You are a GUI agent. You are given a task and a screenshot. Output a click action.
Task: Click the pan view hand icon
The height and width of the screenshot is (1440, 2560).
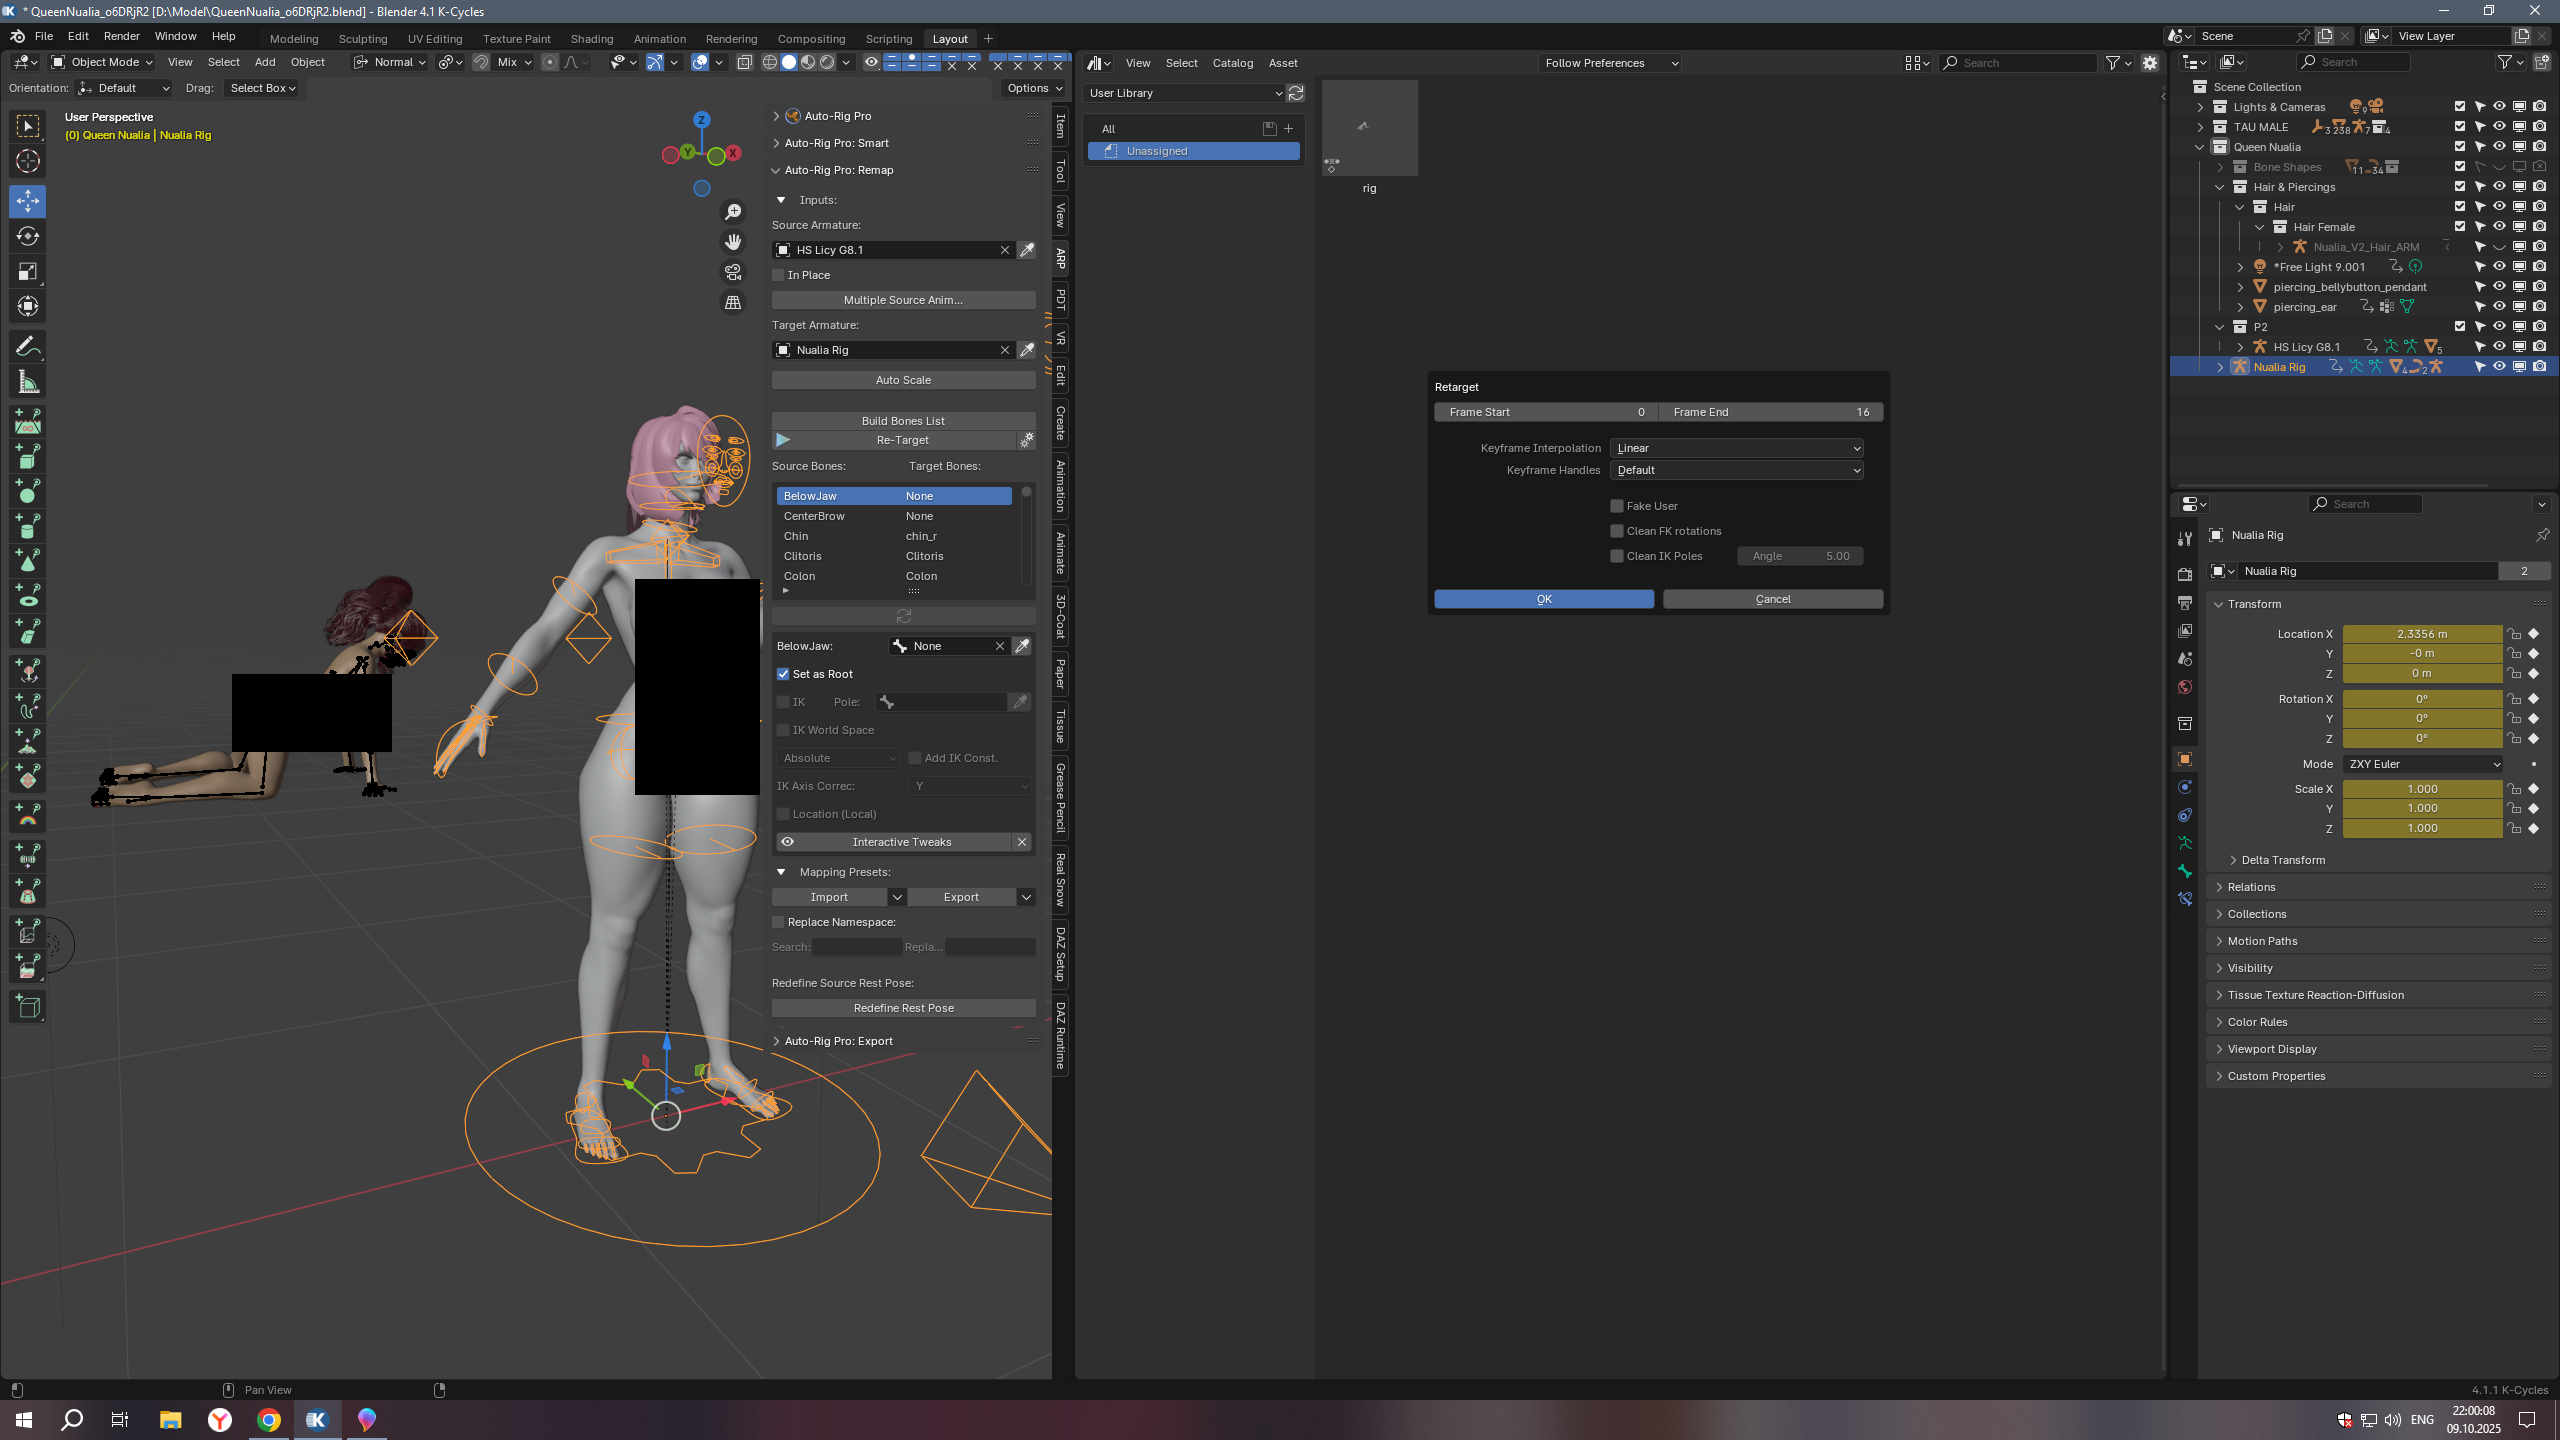[733, 242]
